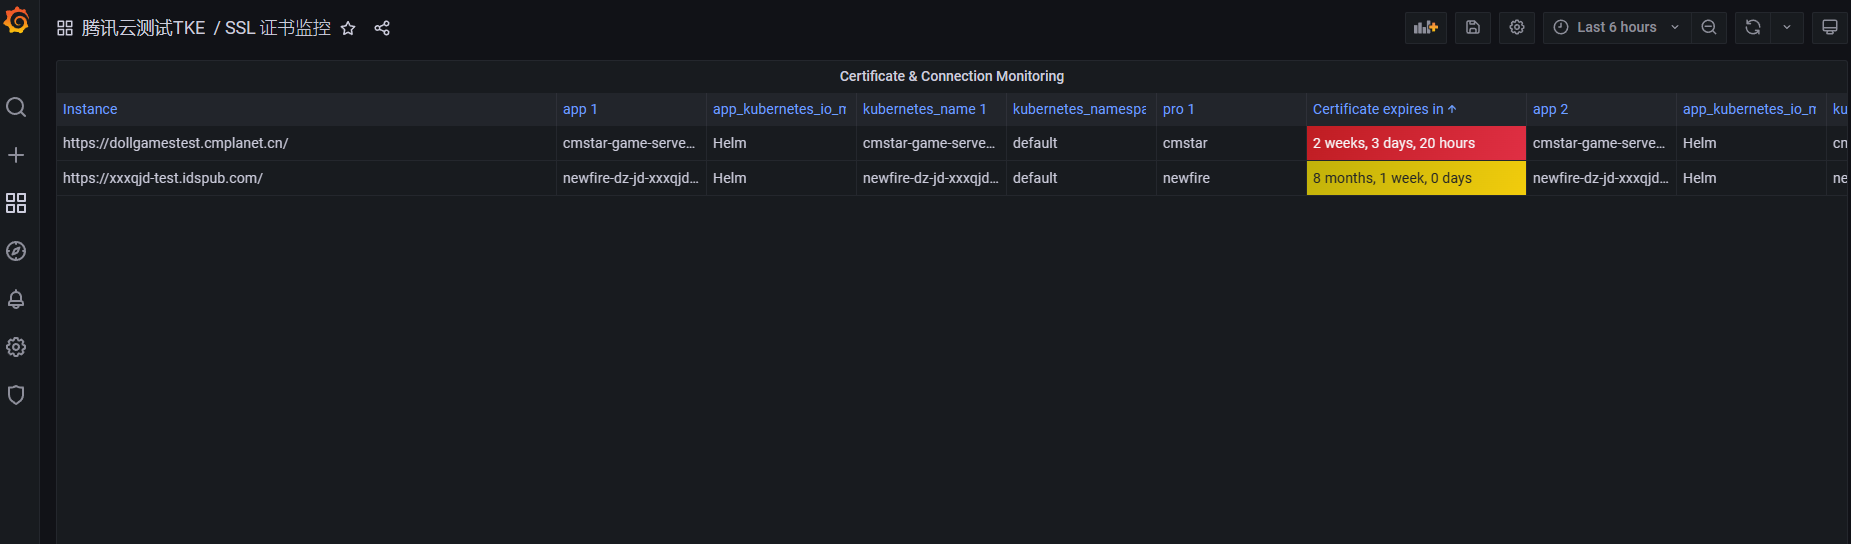Open the Server Admin shield icon
The image size is (1851, 544).
tap(16, 395)
